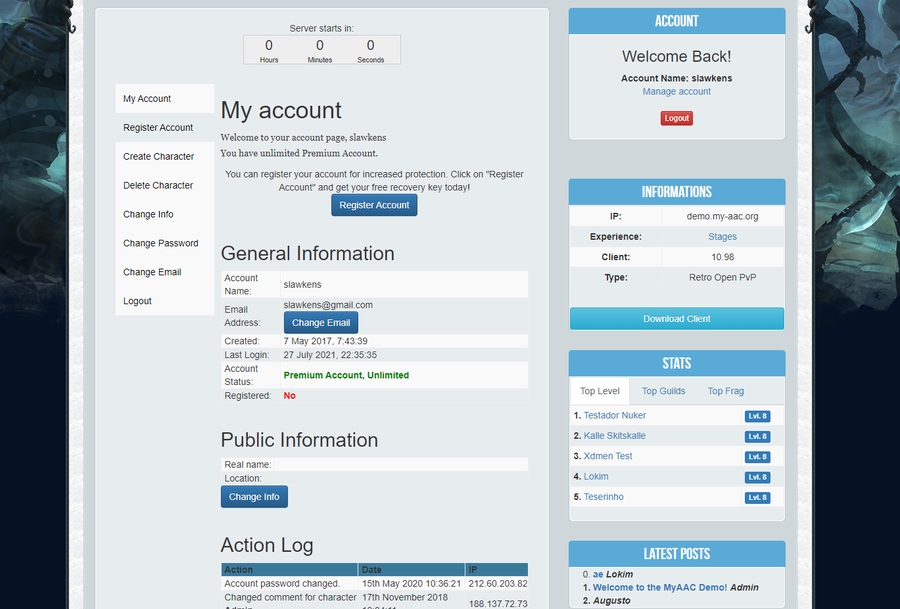
Task: Open Delete Character menu item
Action: 158,186
